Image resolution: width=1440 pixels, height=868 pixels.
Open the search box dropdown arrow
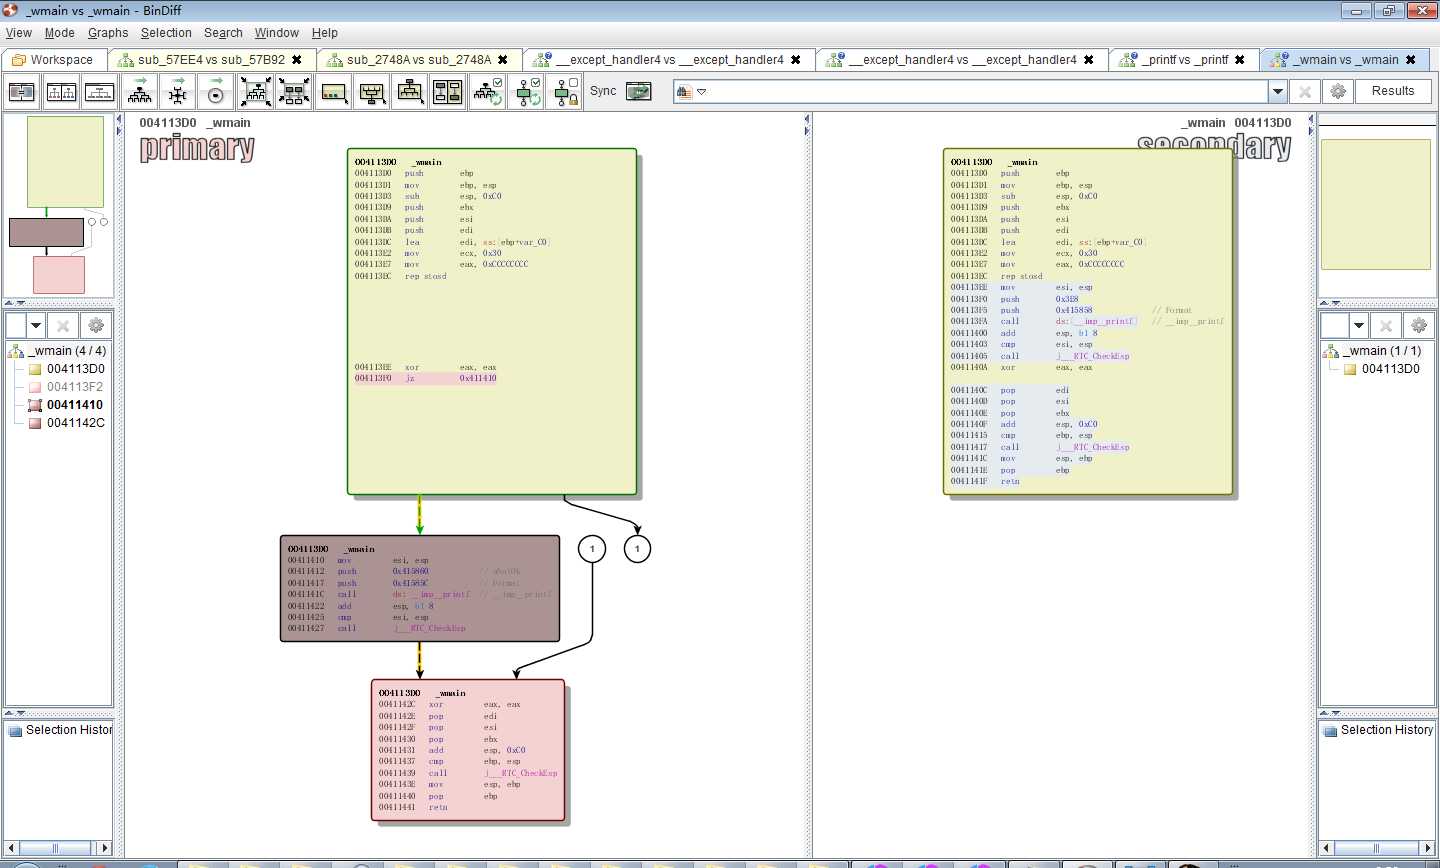1277,92
